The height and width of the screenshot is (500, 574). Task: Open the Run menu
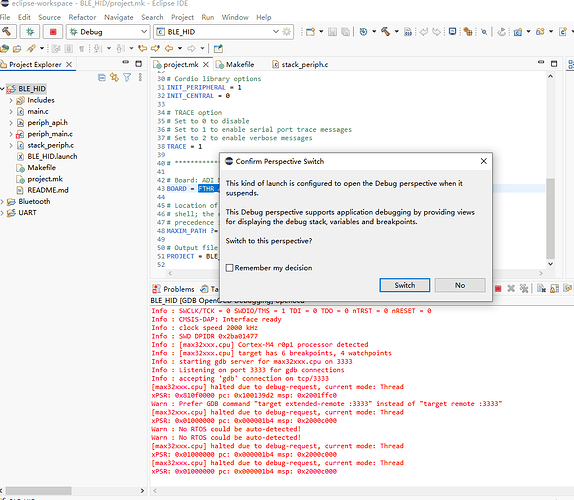pos(208,17)
